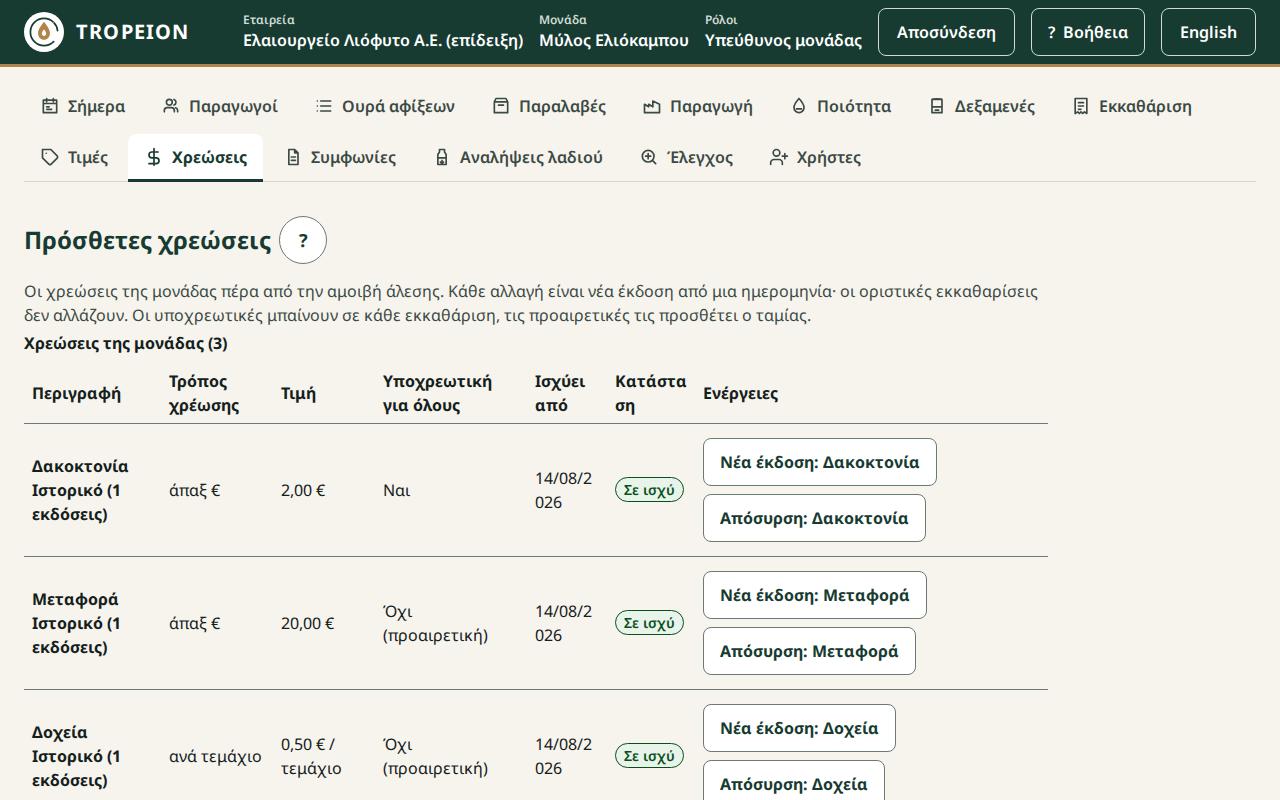Click the Παραλαβές box icon
The height and width of the screenshot is (800, 1280).
(501, 106)
